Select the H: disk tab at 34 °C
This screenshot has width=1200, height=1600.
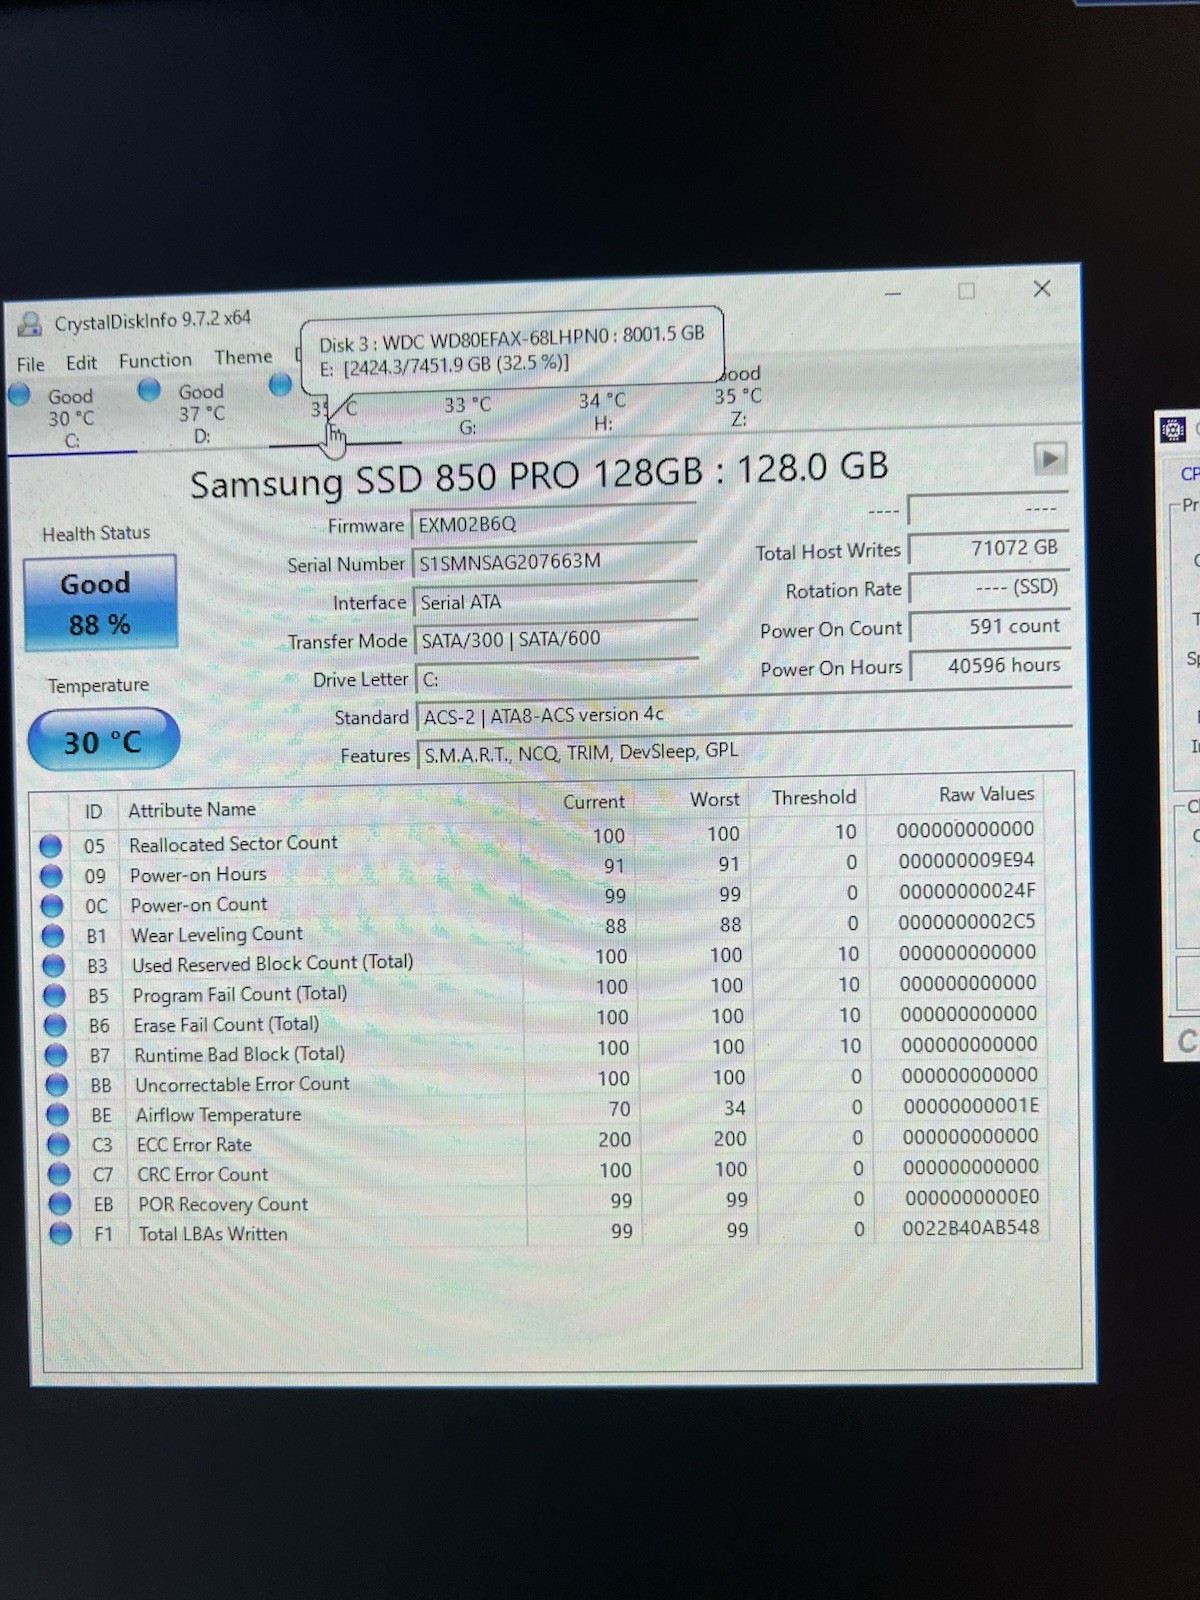click(x=602, y=411)
